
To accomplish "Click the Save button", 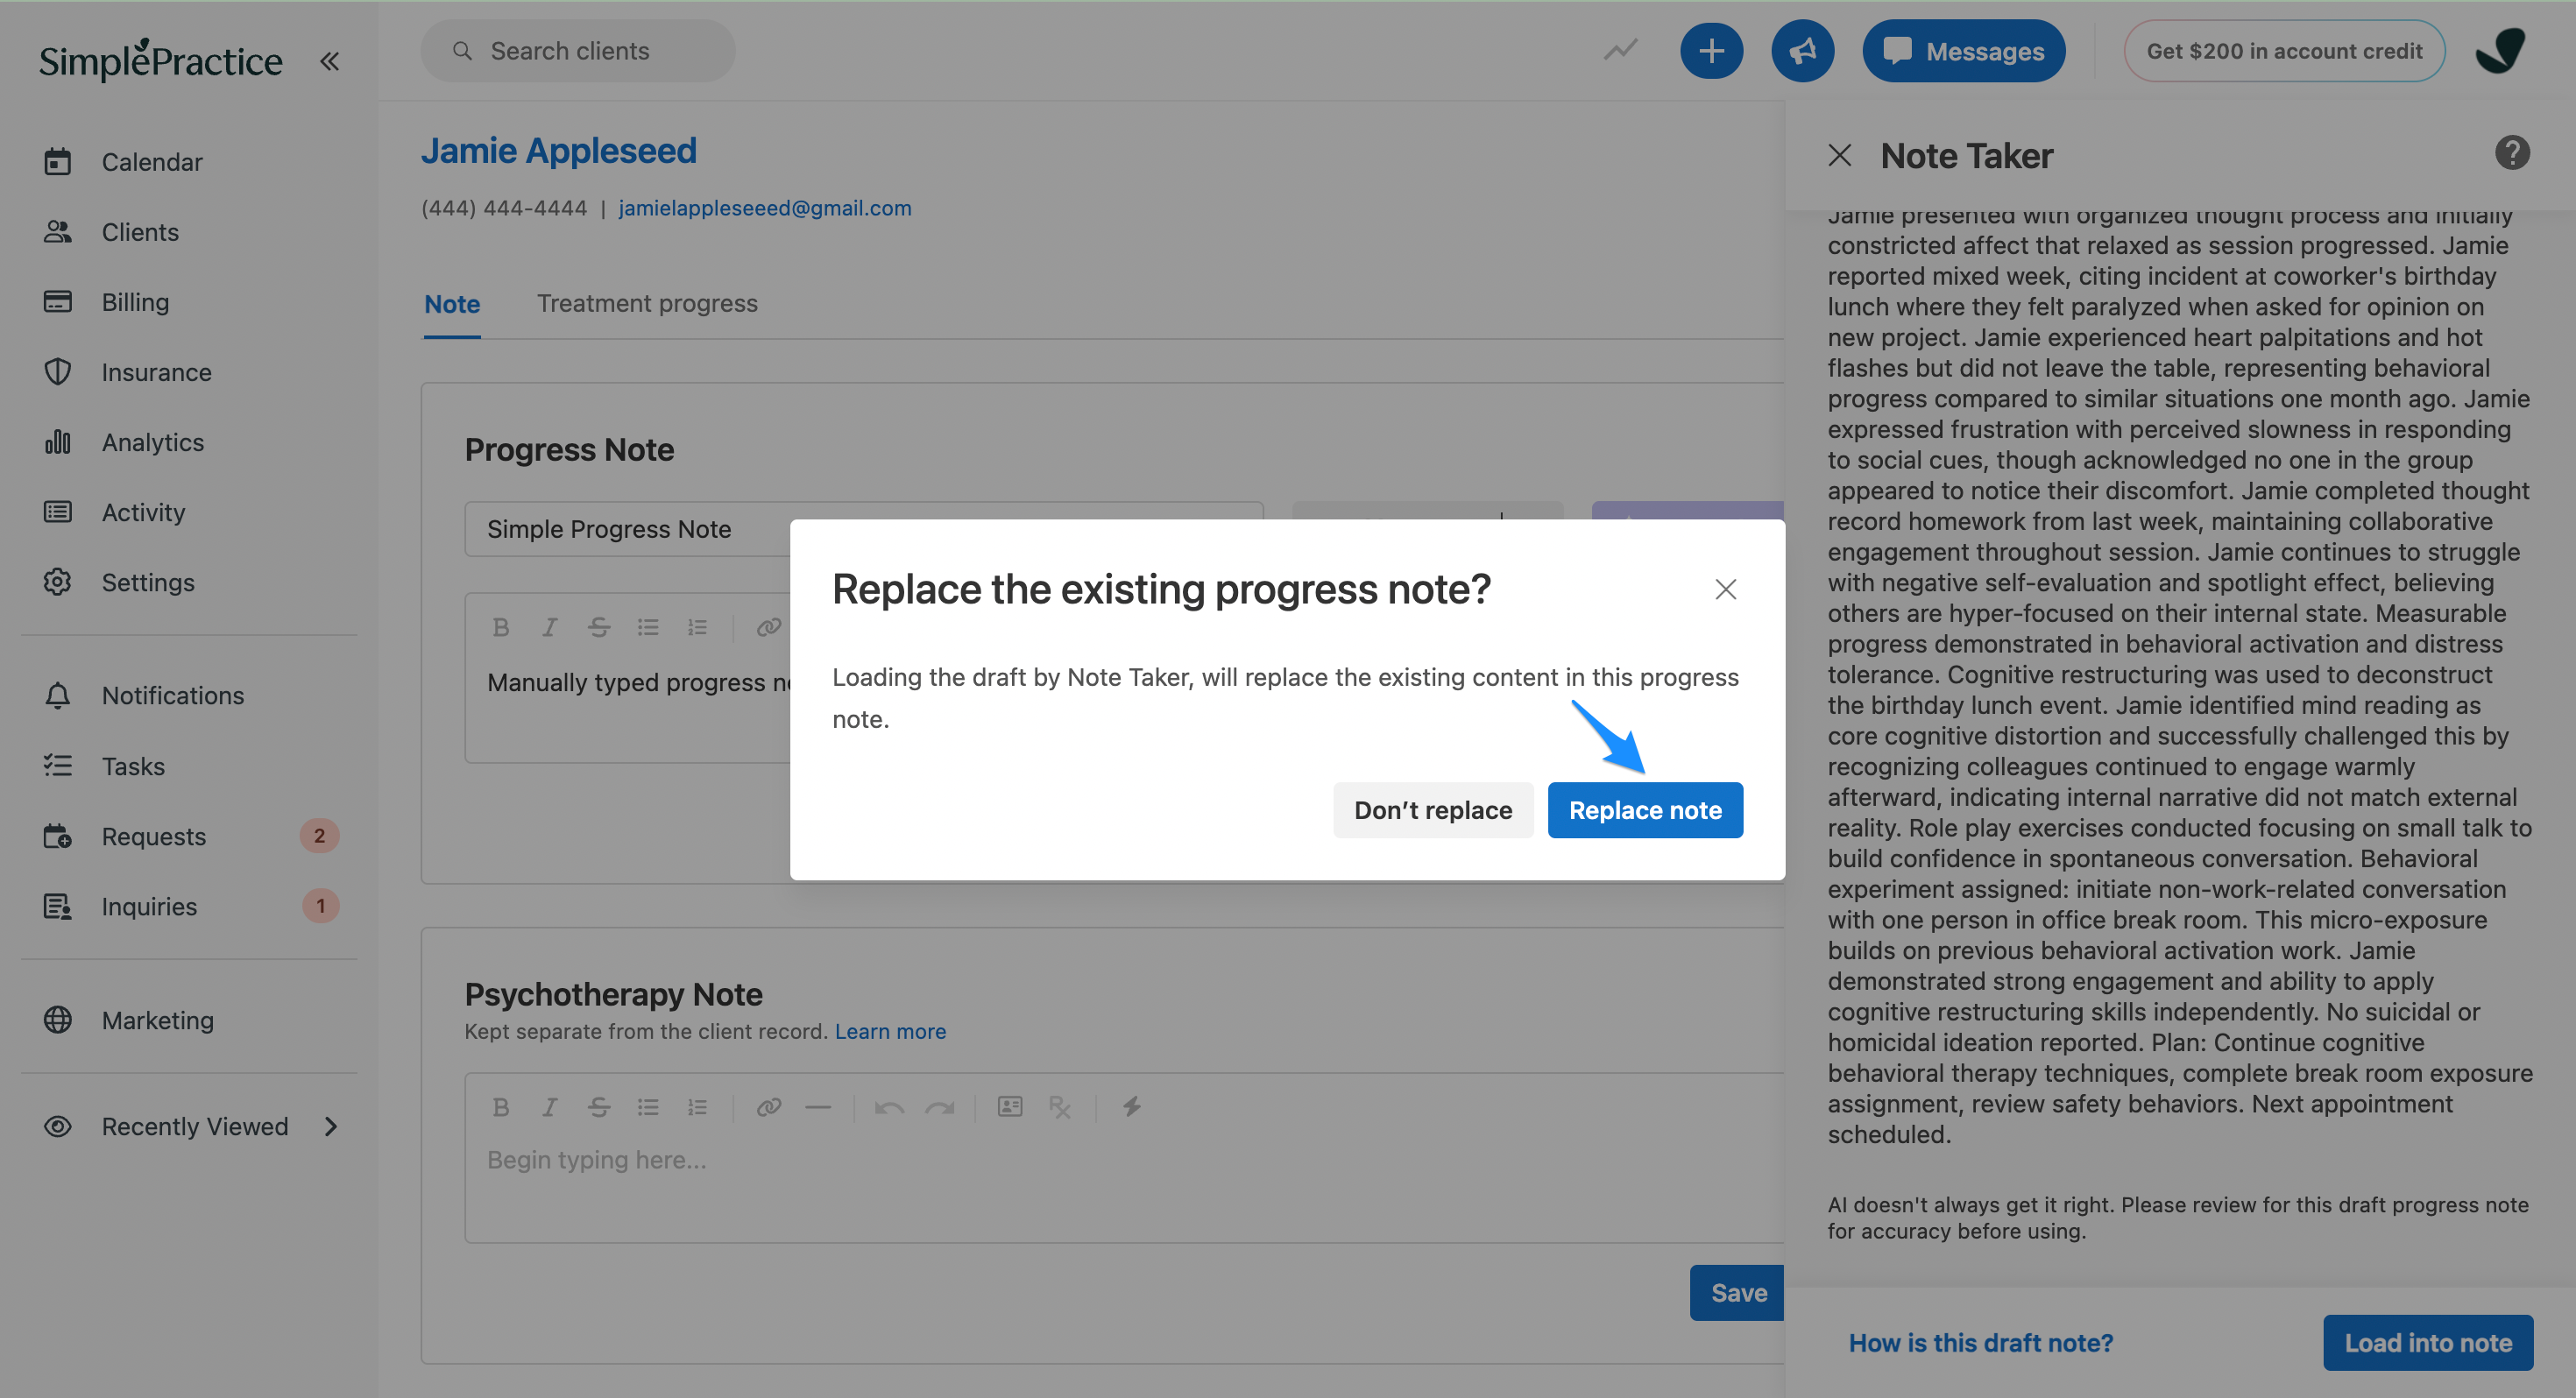I will pyautogui.click(x=1738, y=1292).
